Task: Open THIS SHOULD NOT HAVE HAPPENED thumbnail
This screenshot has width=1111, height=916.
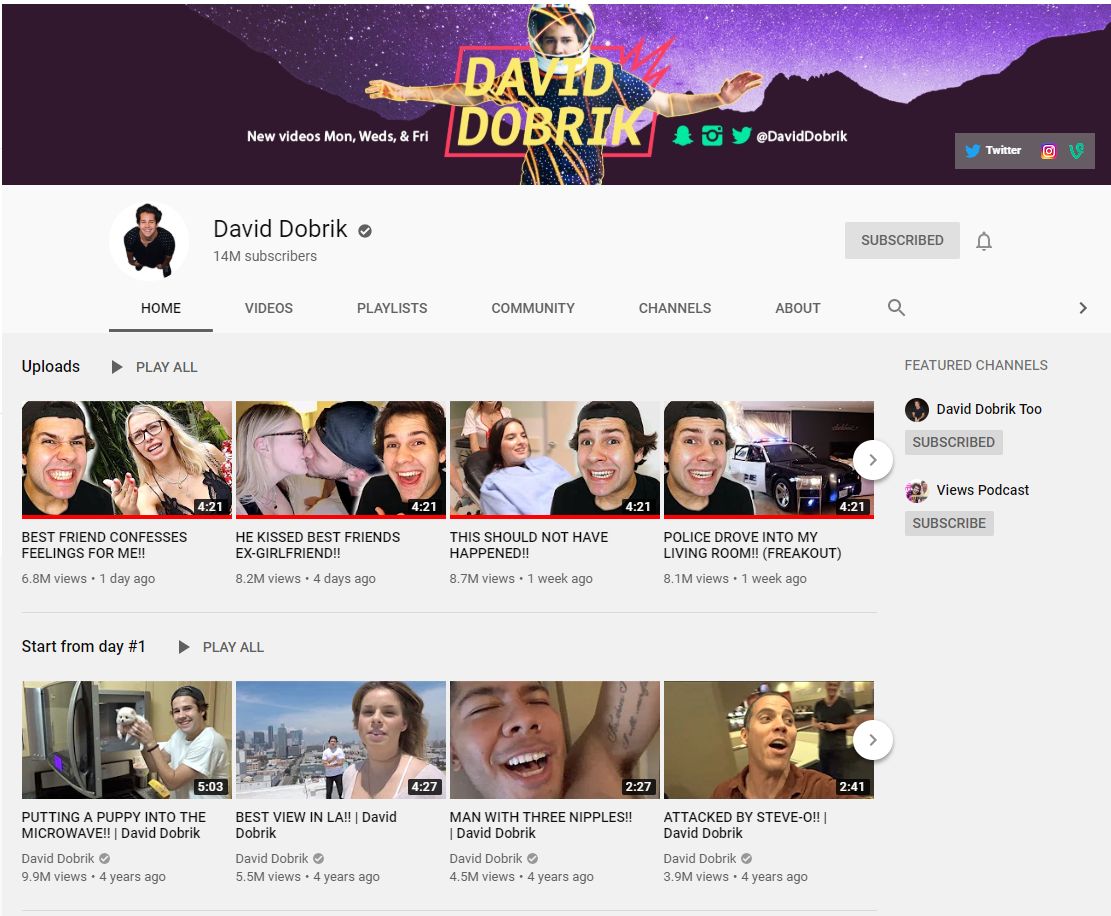Action: point(555,459)
